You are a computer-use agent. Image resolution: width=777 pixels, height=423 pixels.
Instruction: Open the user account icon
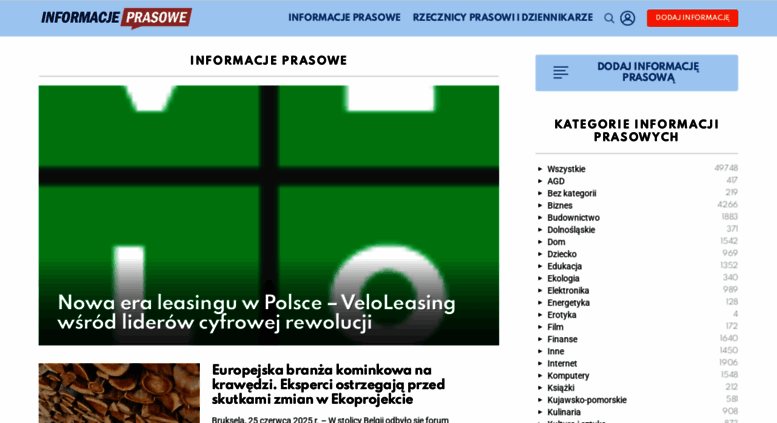tap(627, 18)
